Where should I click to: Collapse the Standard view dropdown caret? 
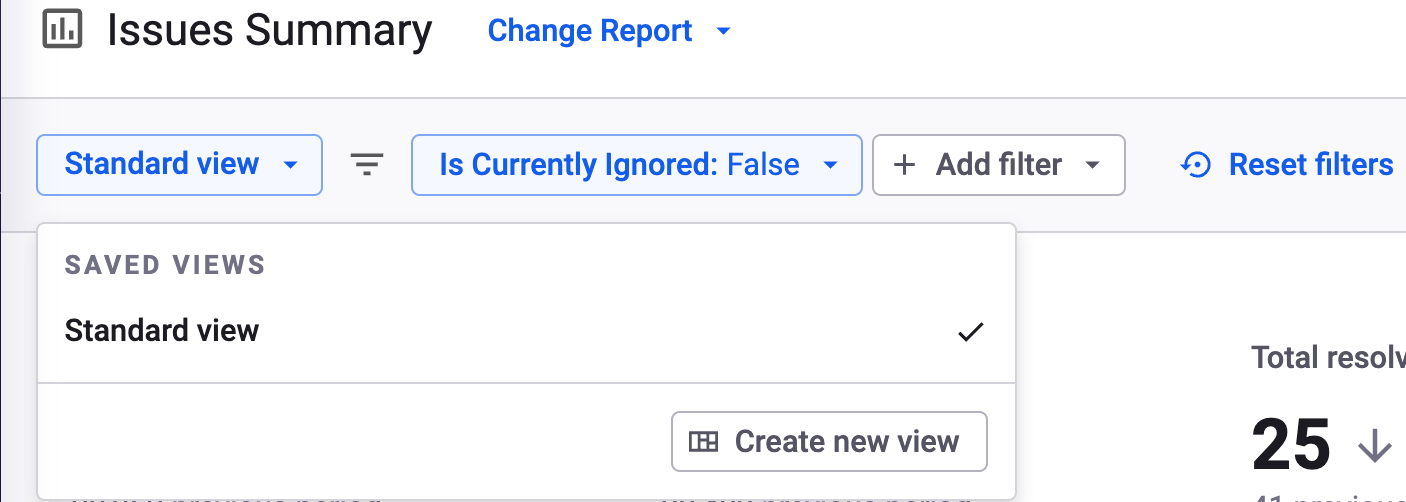click(290, 165)
